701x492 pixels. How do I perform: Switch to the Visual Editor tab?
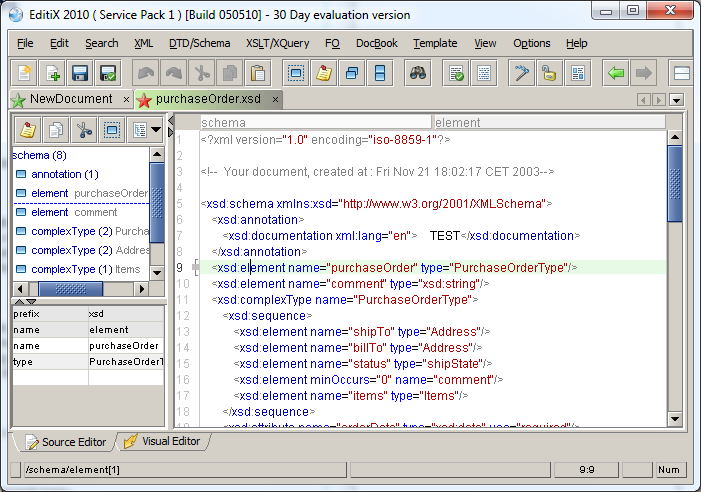163,442
